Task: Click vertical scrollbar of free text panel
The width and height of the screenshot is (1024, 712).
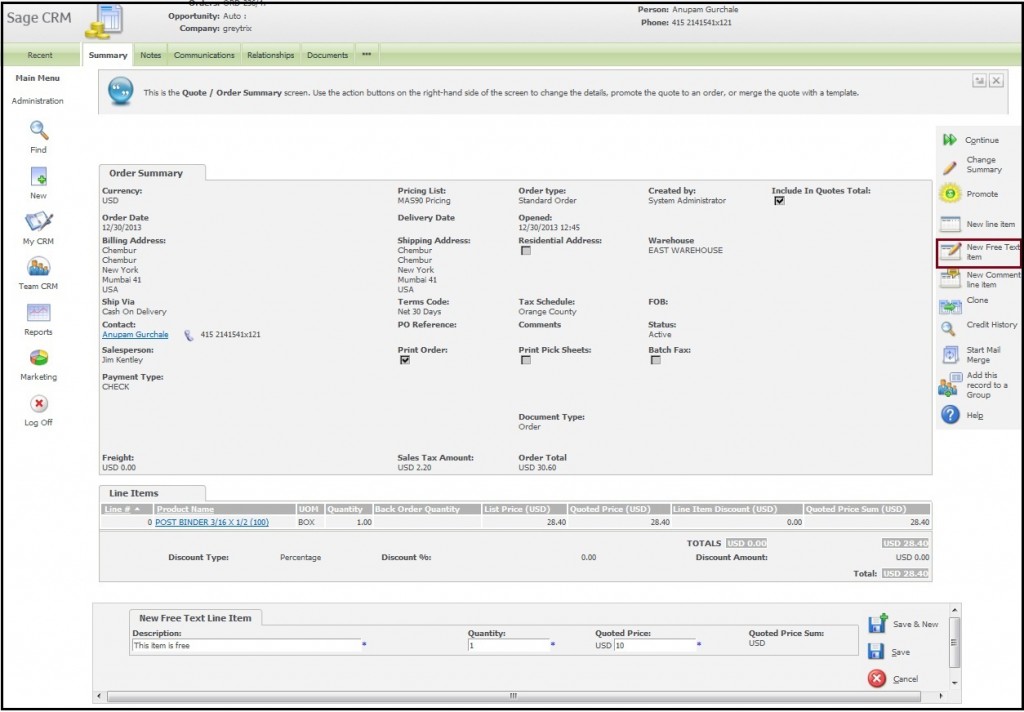Action: 954,643
